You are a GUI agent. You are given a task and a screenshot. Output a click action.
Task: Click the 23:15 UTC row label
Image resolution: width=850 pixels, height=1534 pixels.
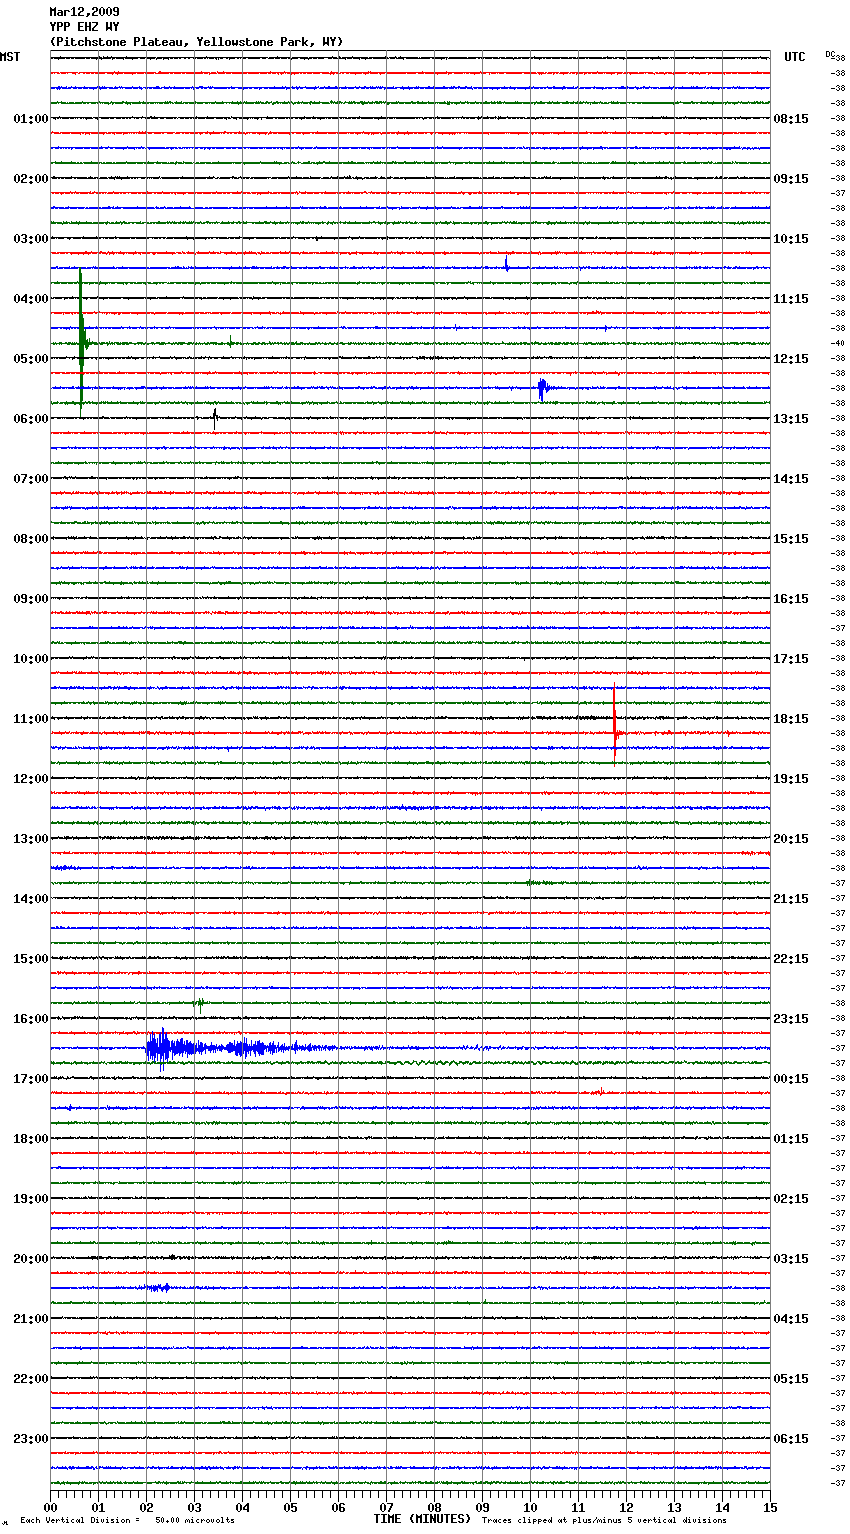tap(791, 1019)
